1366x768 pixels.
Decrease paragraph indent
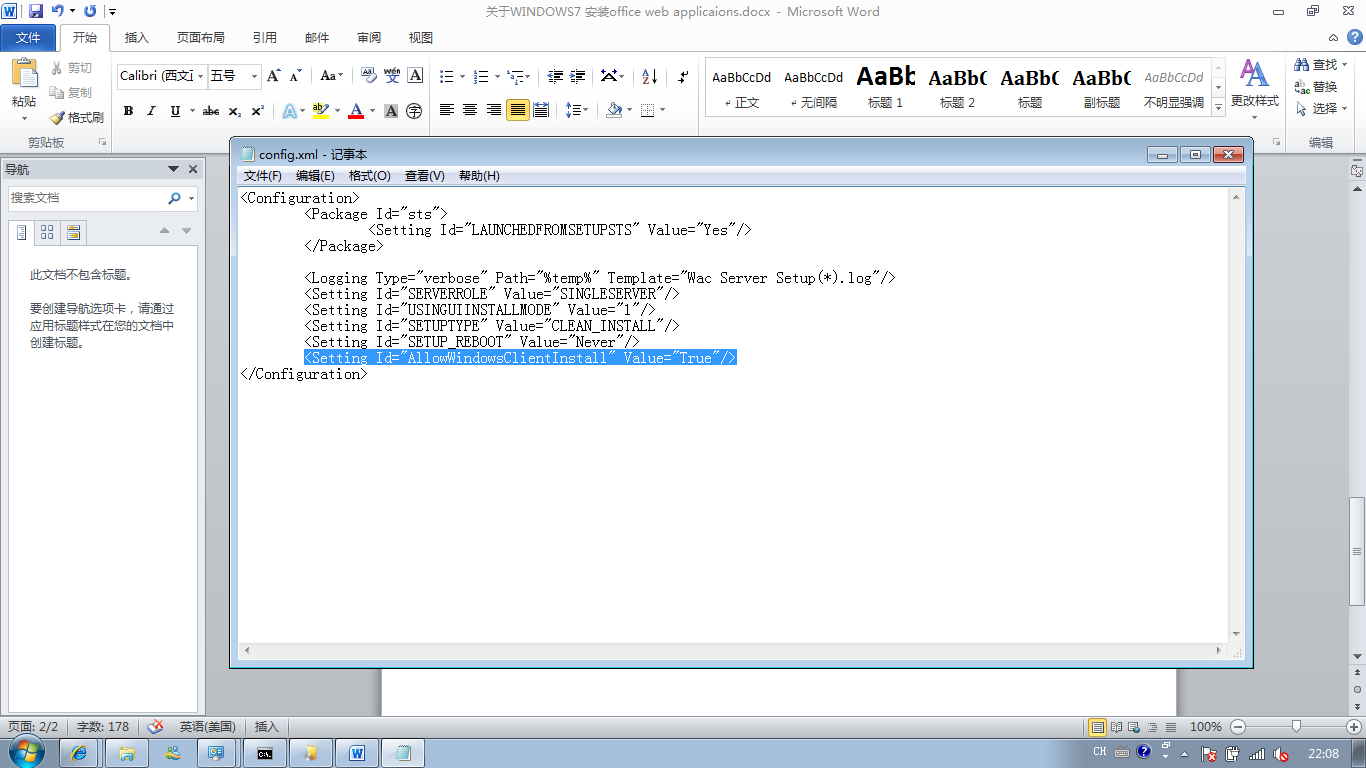pos(555,76)
